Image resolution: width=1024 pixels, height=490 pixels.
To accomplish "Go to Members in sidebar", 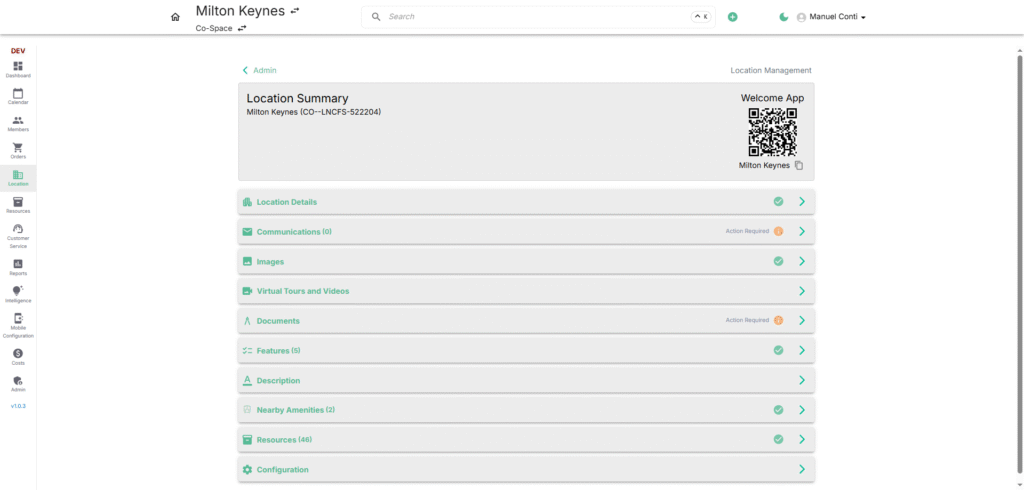I will tap(18, 123).
